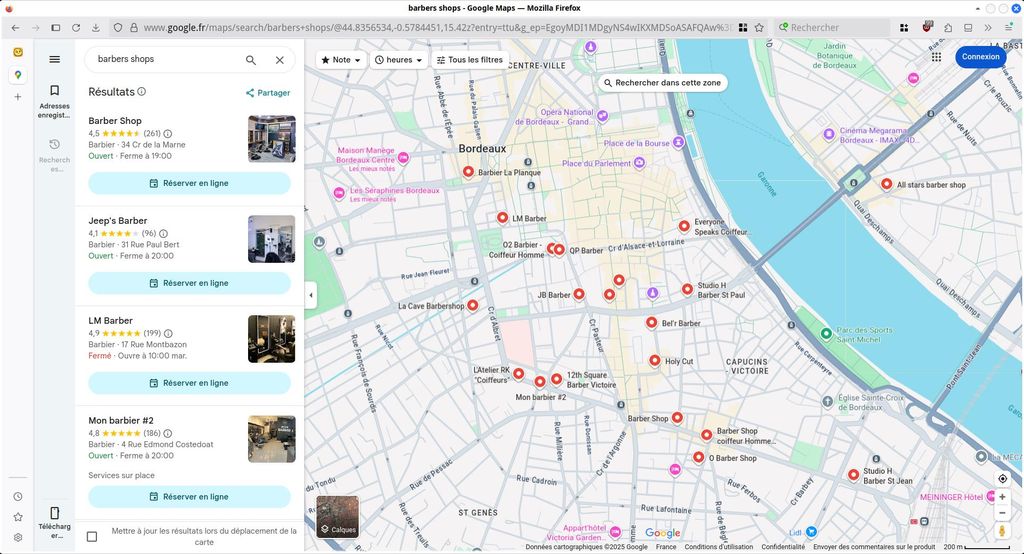This screenshot has height=554, width=1024.
Task: Open LM Barber listing photo
Action: [x=272, y=339]
